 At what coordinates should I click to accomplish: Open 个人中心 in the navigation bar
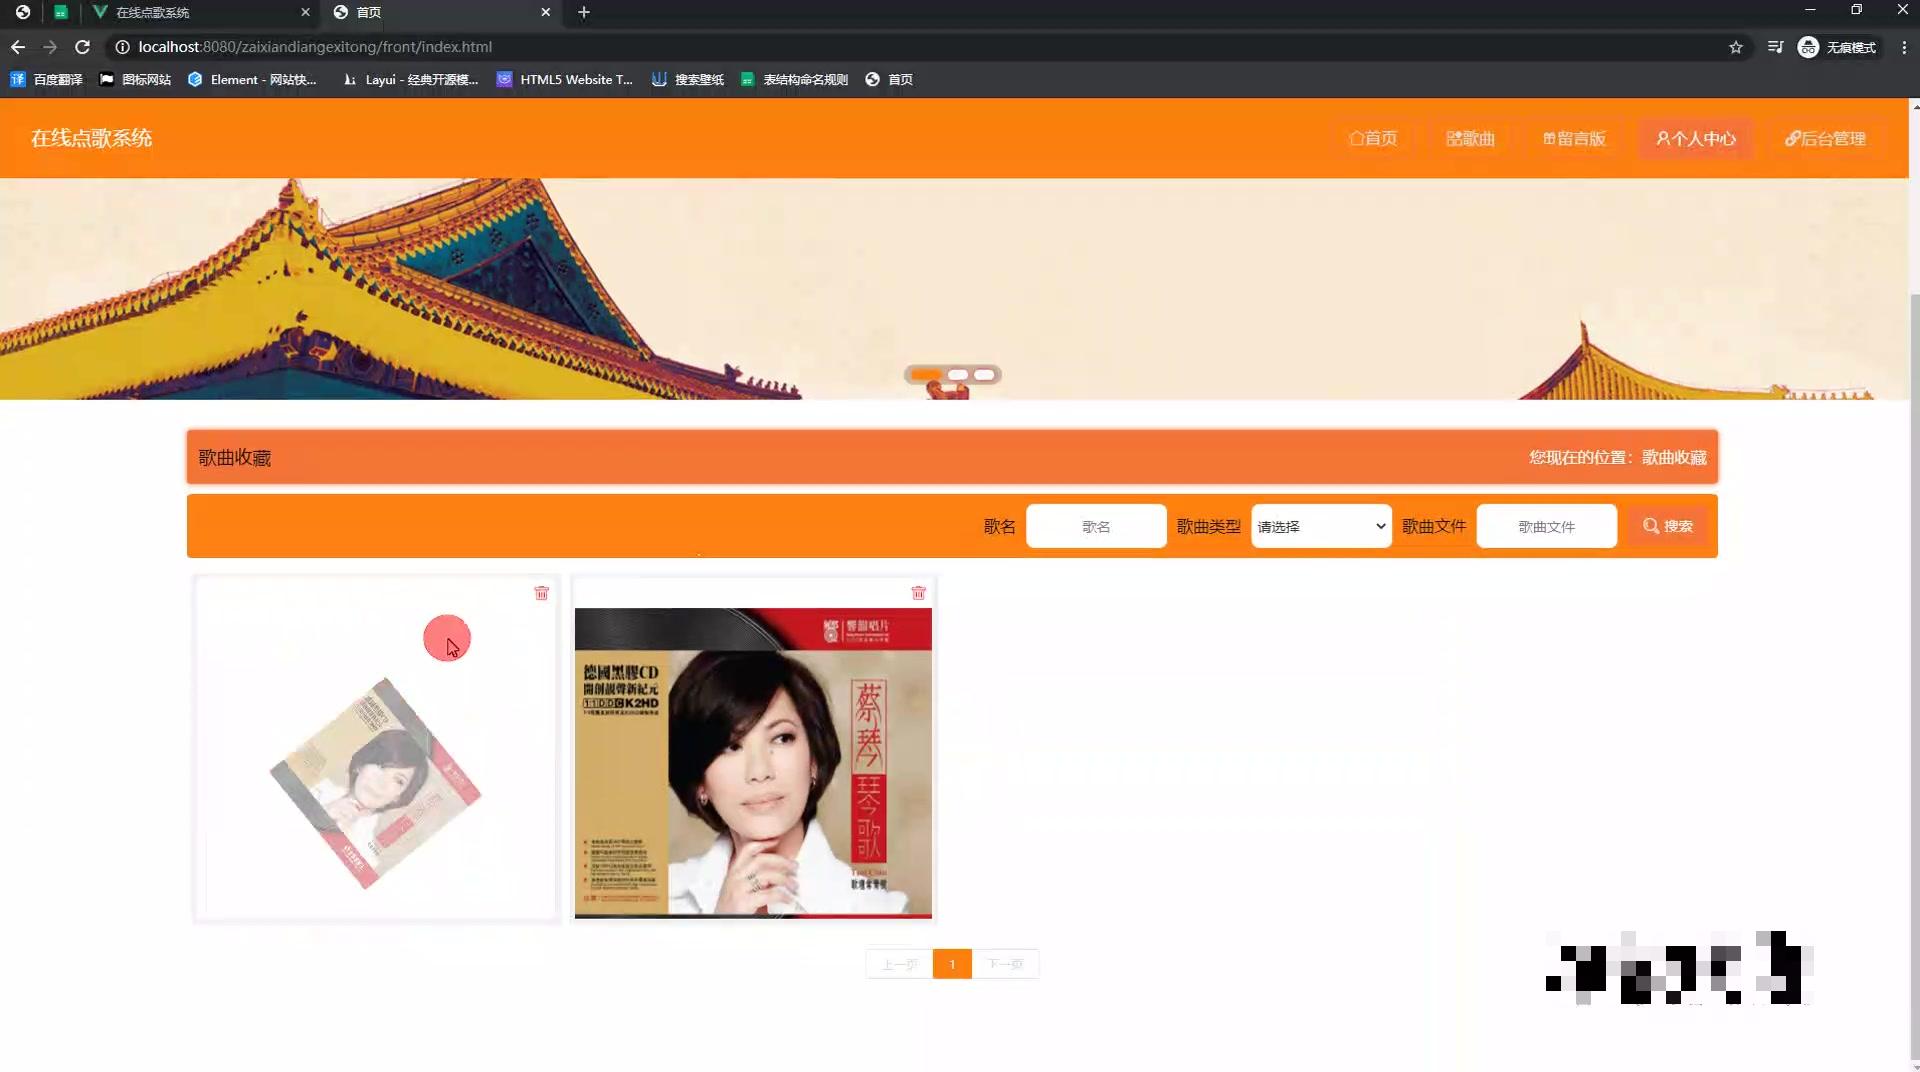point(1695,138)
